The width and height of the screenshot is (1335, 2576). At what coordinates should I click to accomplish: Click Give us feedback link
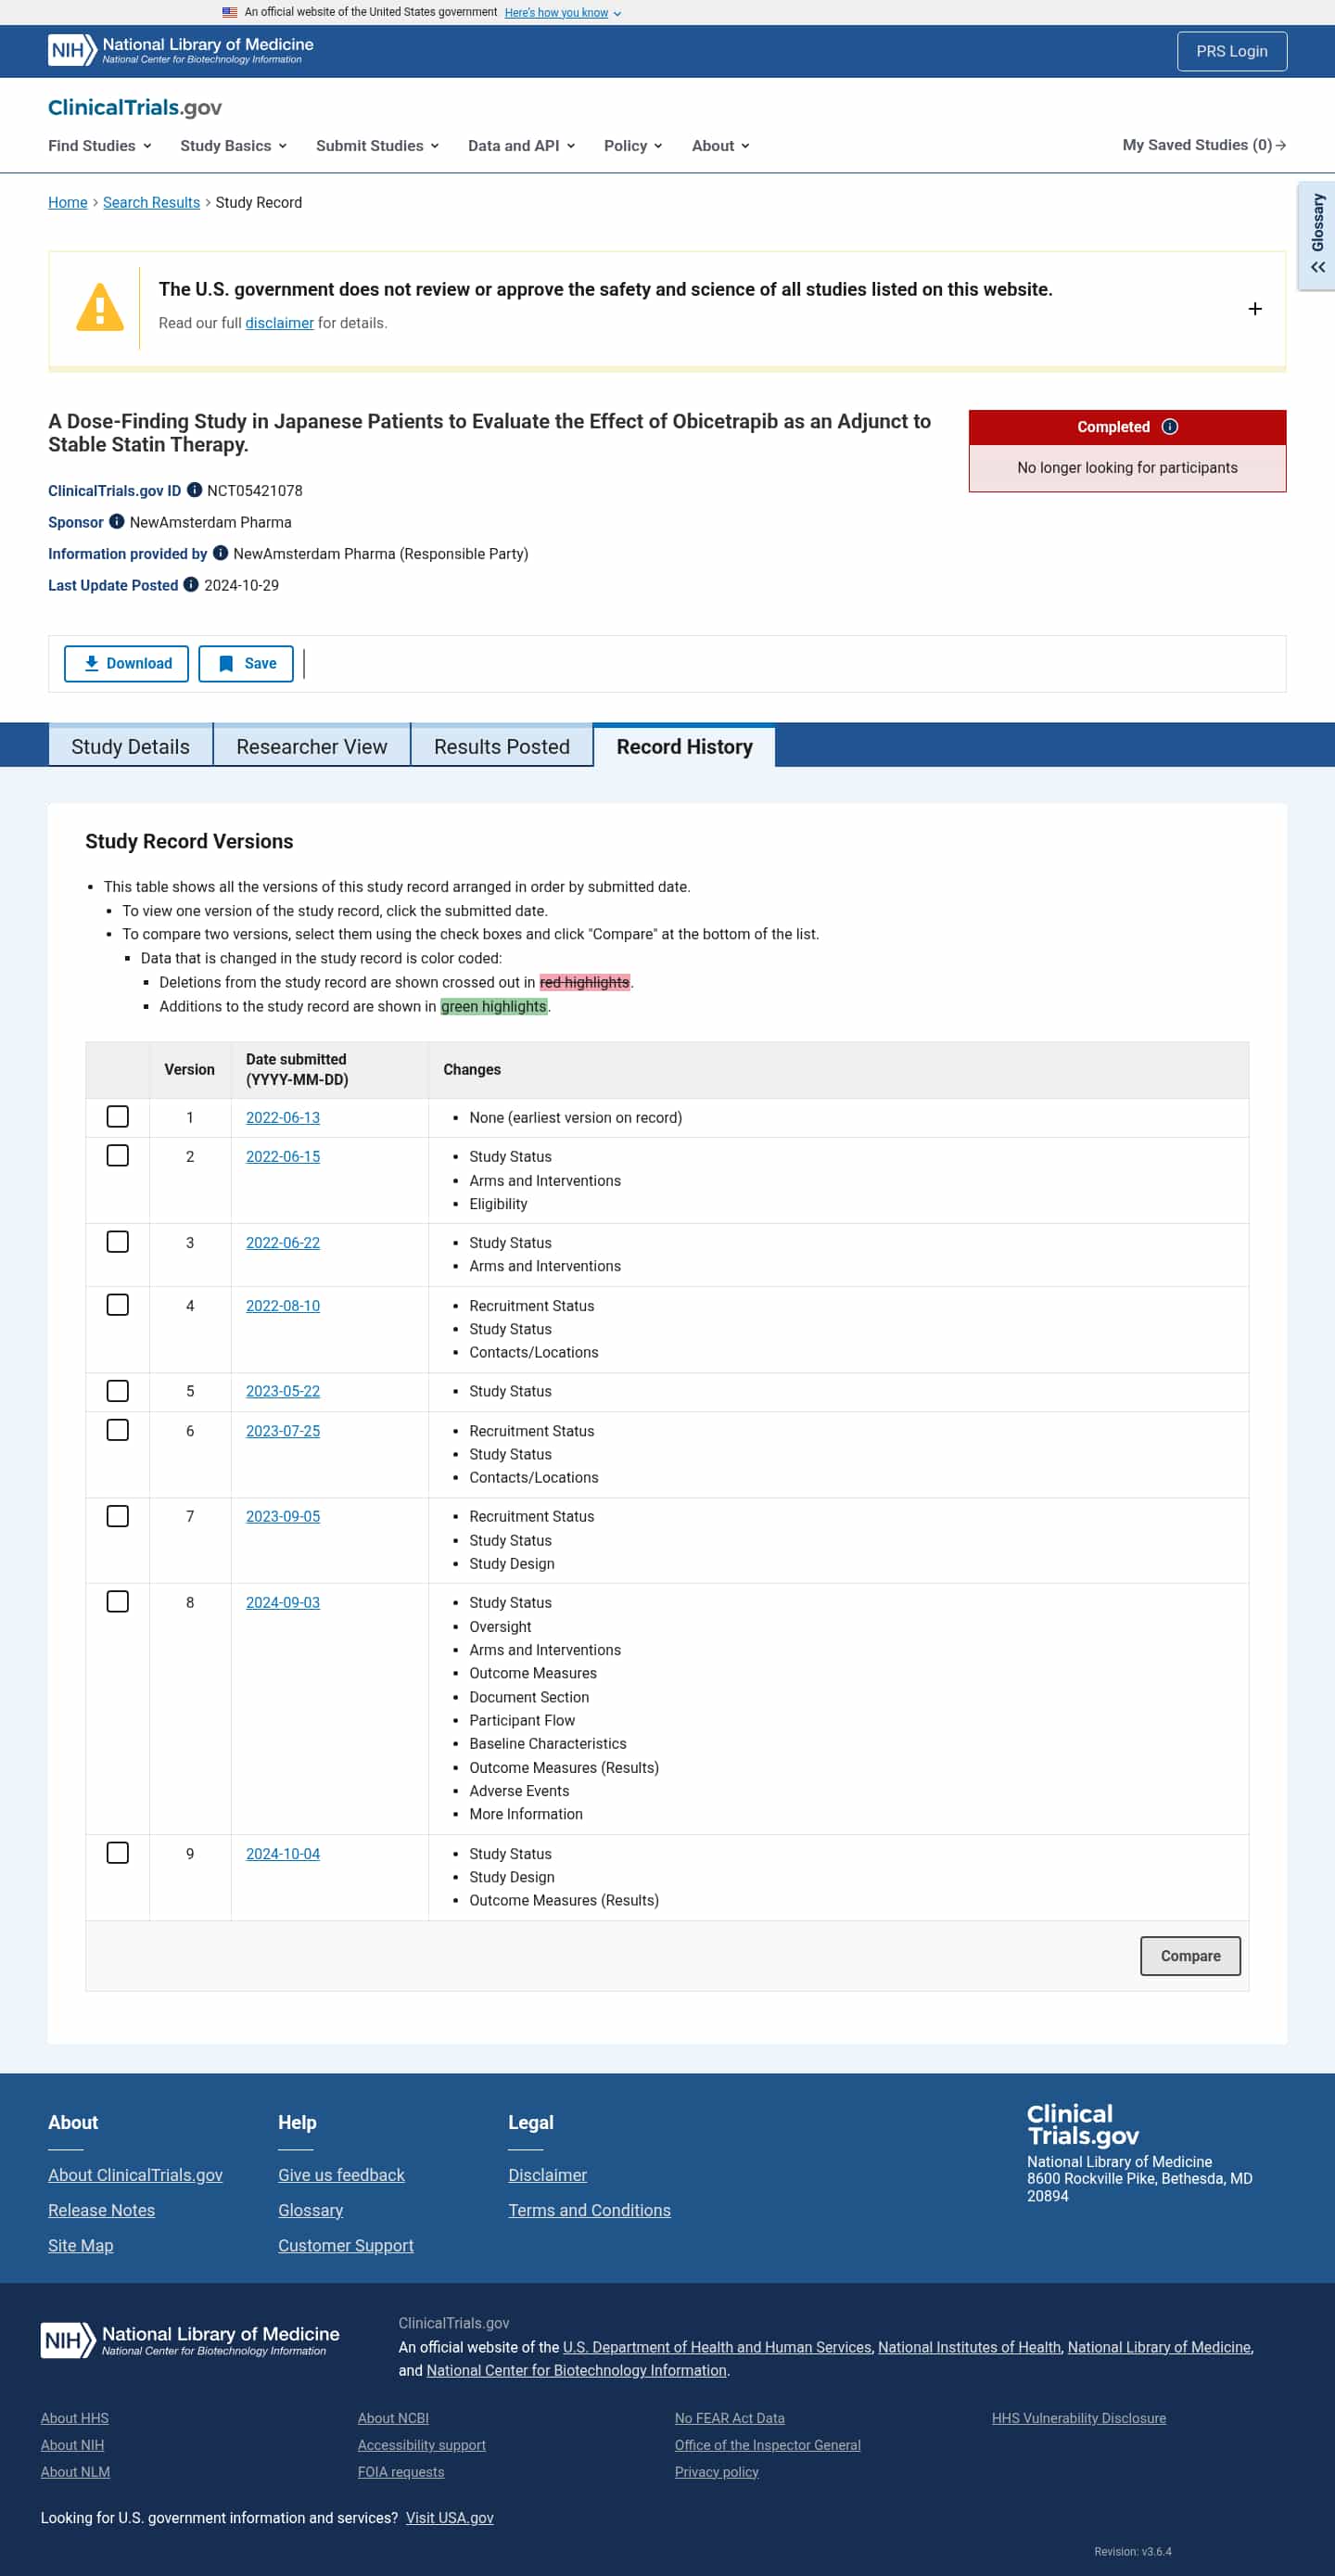pyautogui.click(x=341, y=2174)
